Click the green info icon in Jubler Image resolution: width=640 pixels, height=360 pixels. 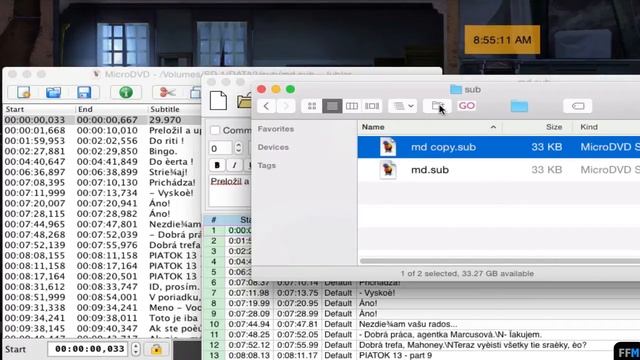(x=126, y=92)
